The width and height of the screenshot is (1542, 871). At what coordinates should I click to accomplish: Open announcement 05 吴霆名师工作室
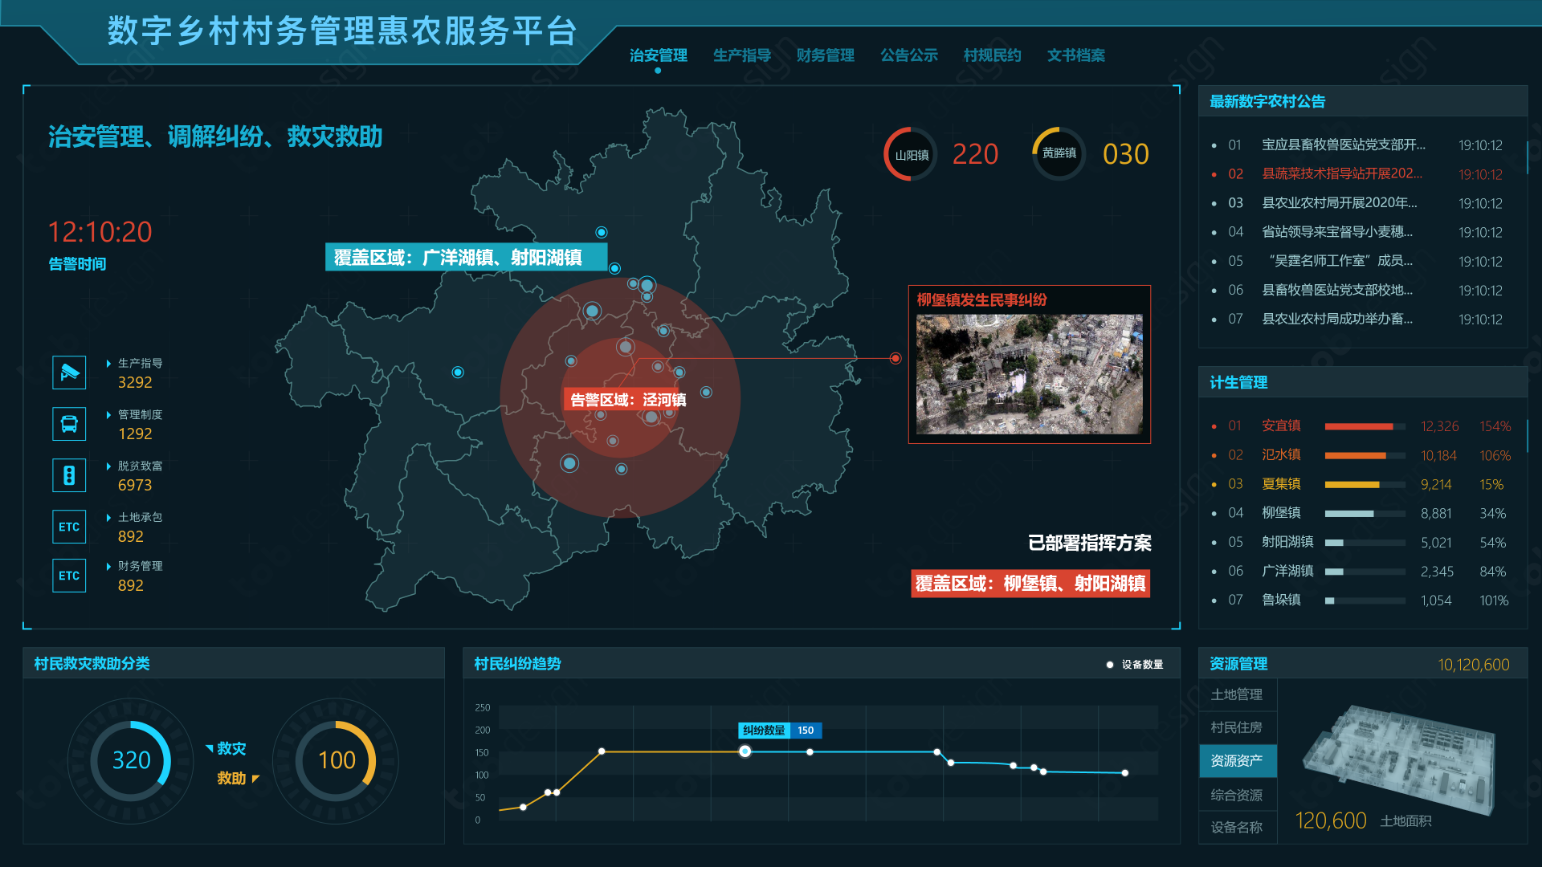[1358, 261]
